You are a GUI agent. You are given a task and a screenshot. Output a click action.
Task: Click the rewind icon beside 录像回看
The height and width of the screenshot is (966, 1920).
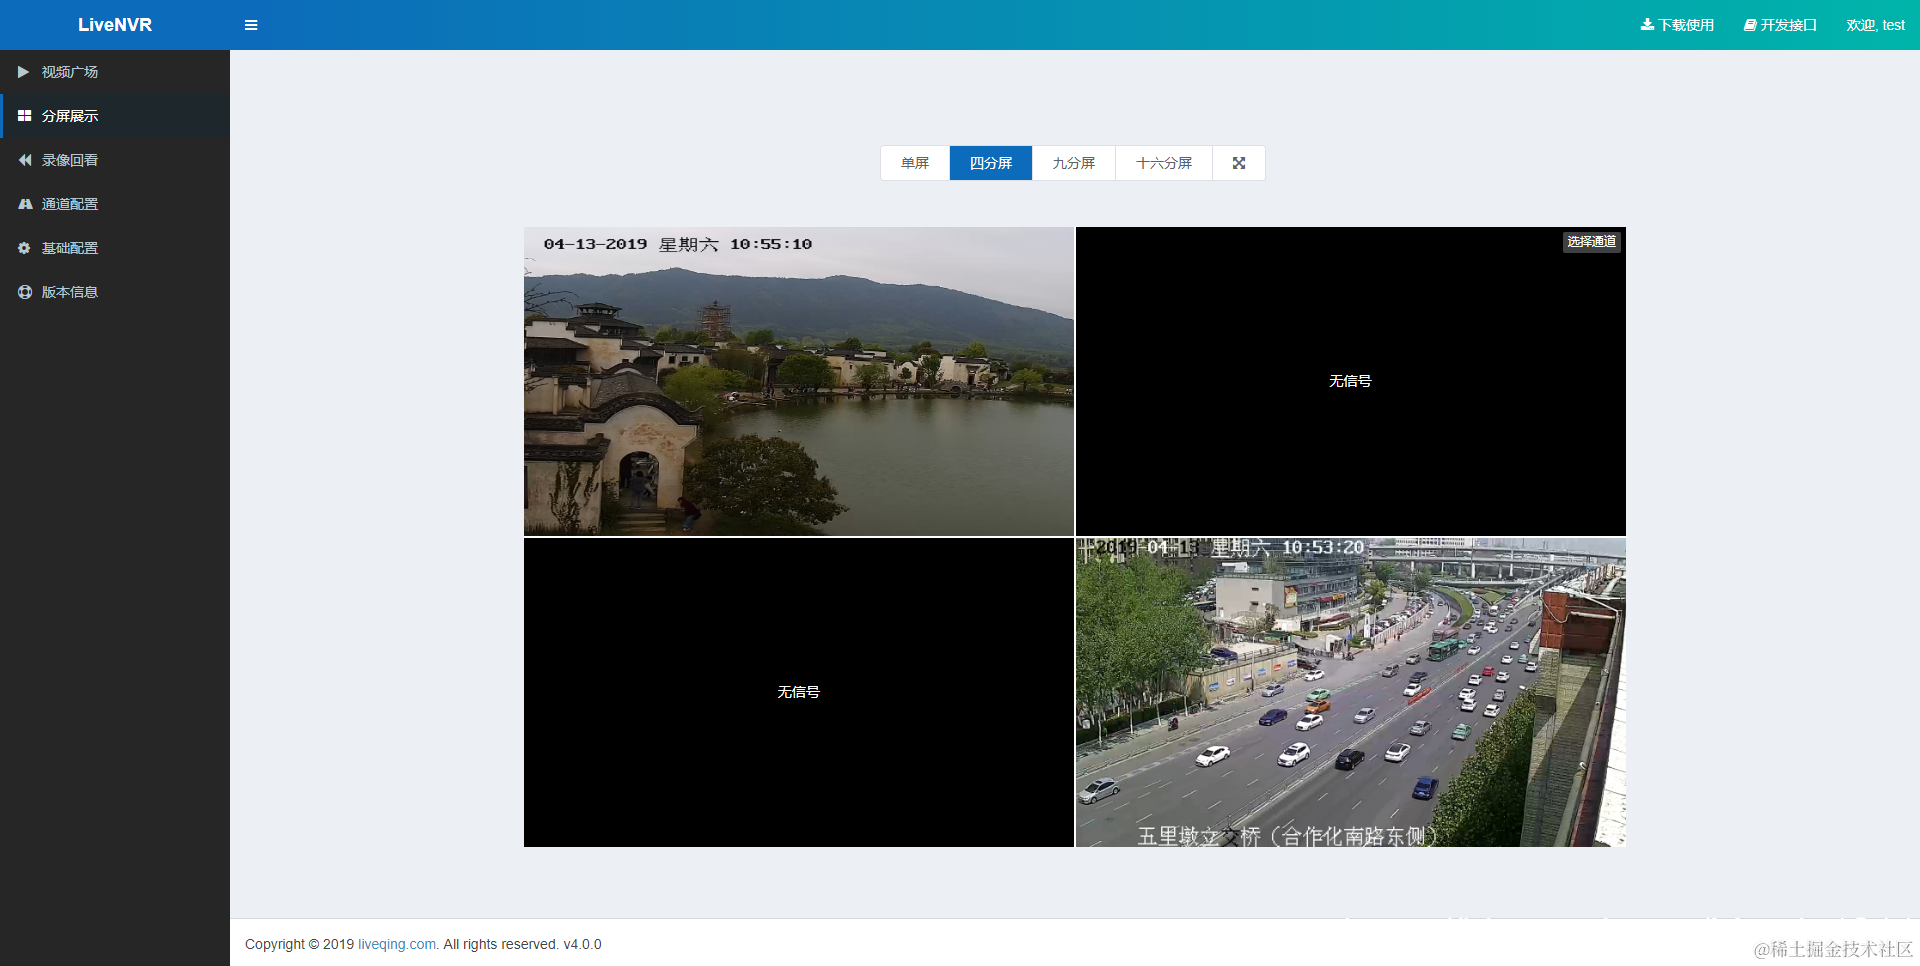25,160
